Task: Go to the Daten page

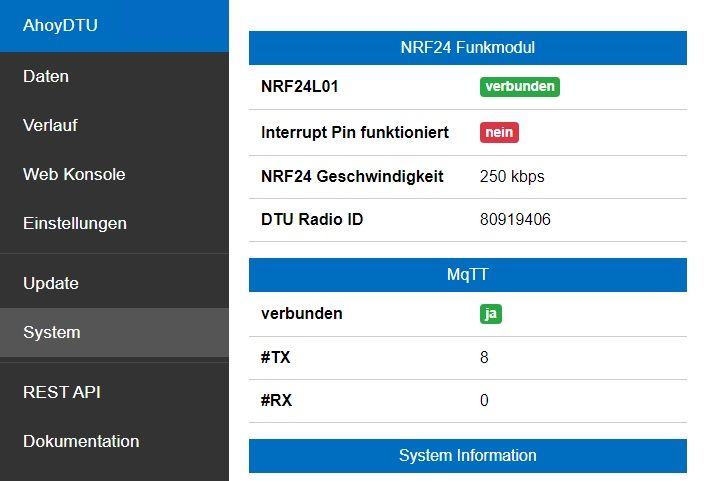Action: click(46, 76)
